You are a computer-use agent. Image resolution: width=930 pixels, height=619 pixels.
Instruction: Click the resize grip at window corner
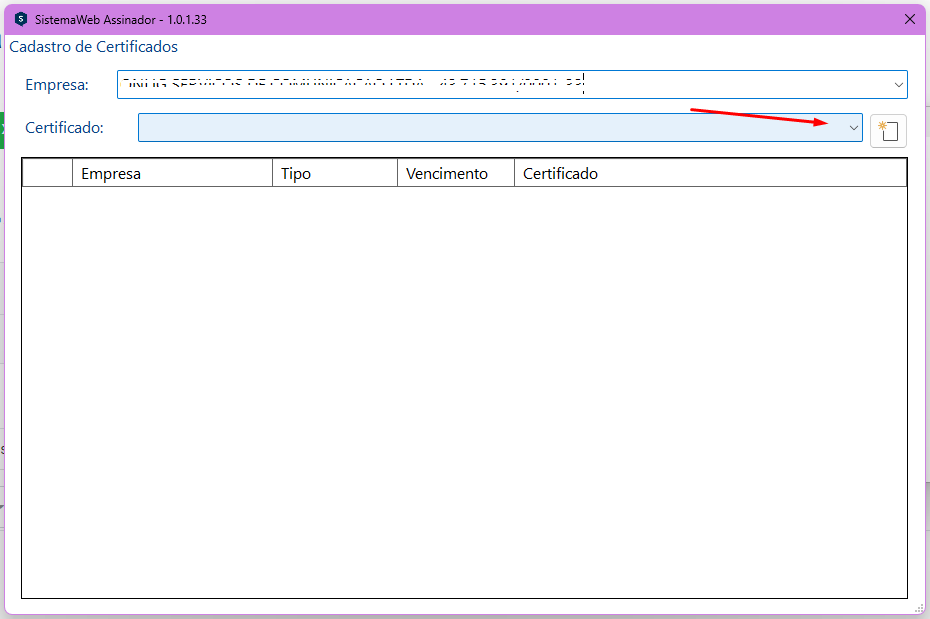coord(918,608)
